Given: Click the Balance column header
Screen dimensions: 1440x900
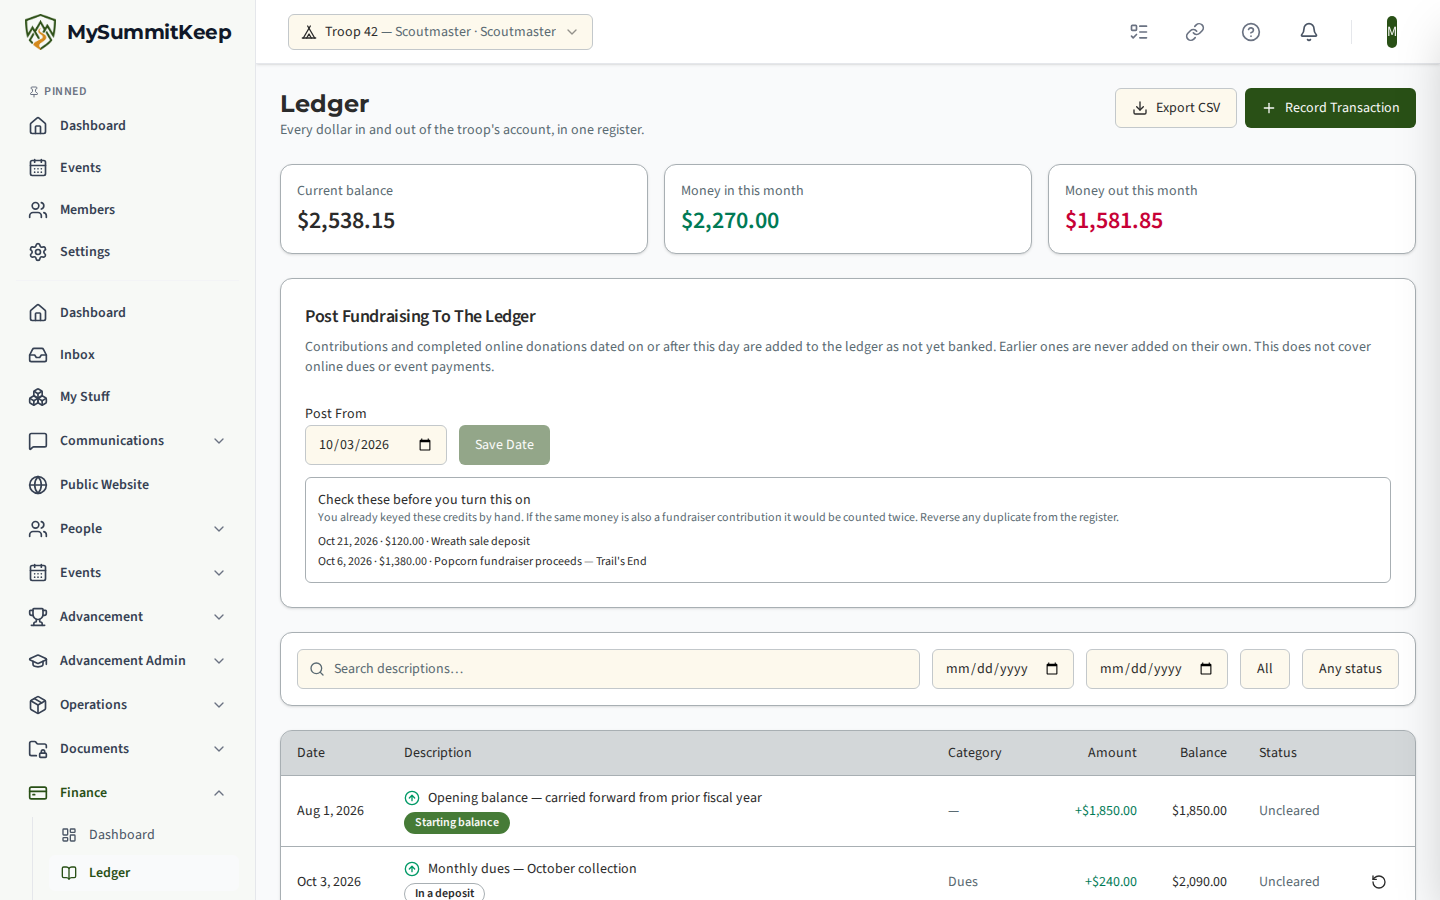Looking at the screenshot, I should click(1203, 753).
